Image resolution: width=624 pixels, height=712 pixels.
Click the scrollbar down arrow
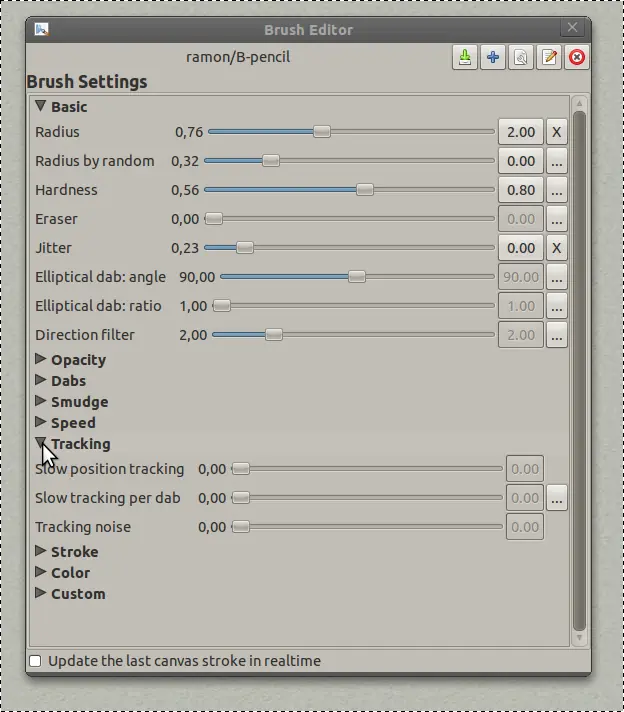tap(579, 638)
